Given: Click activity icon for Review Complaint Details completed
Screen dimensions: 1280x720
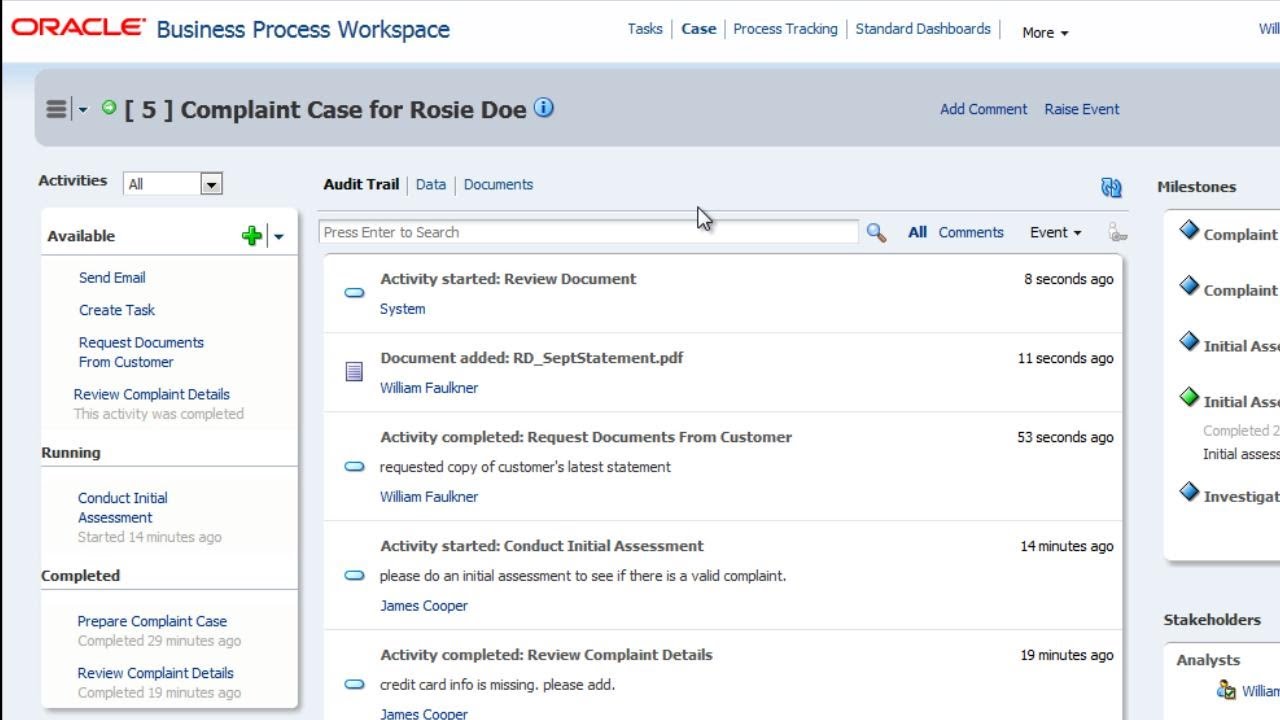Looking at the screenshot, I should [354, 685].
